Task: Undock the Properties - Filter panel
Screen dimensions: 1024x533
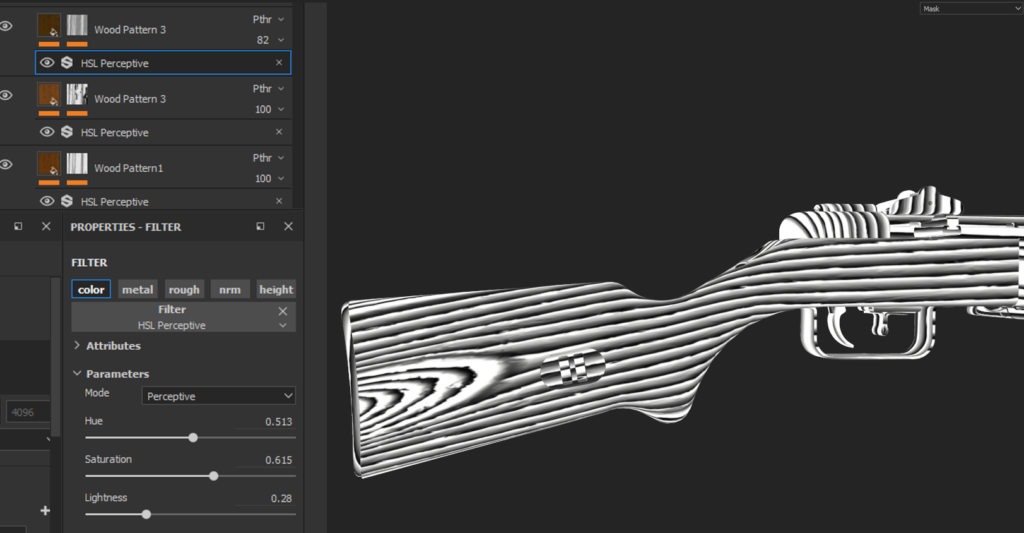Action: [261, 226]
